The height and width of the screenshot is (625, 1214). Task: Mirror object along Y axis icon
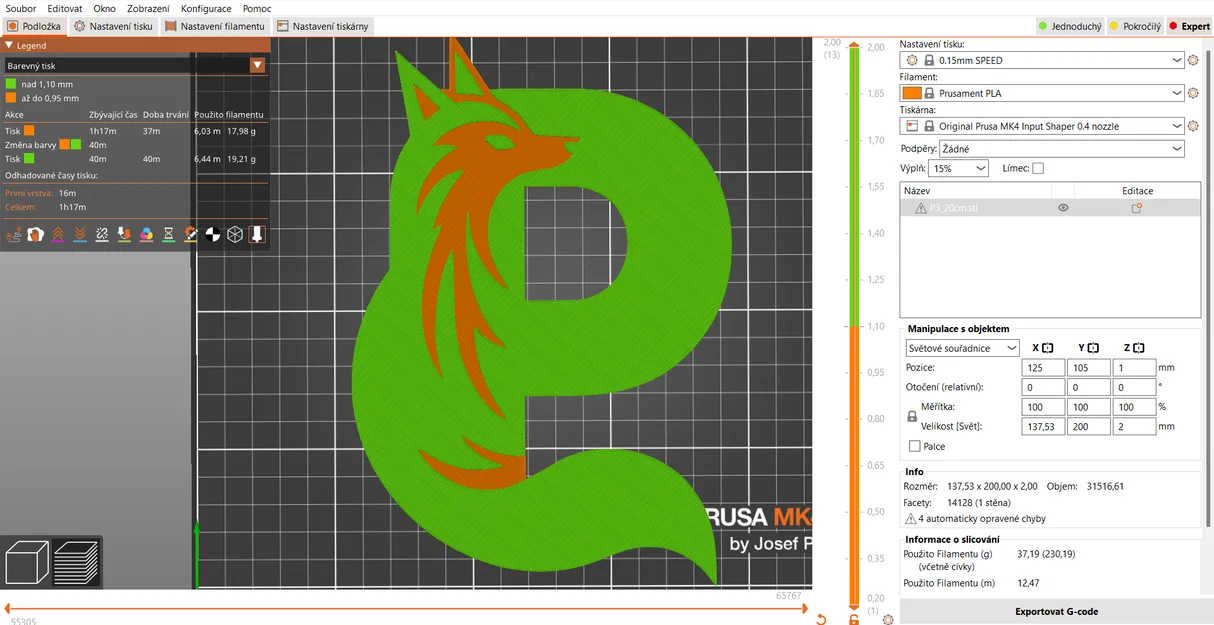[x=1093, y=348]
